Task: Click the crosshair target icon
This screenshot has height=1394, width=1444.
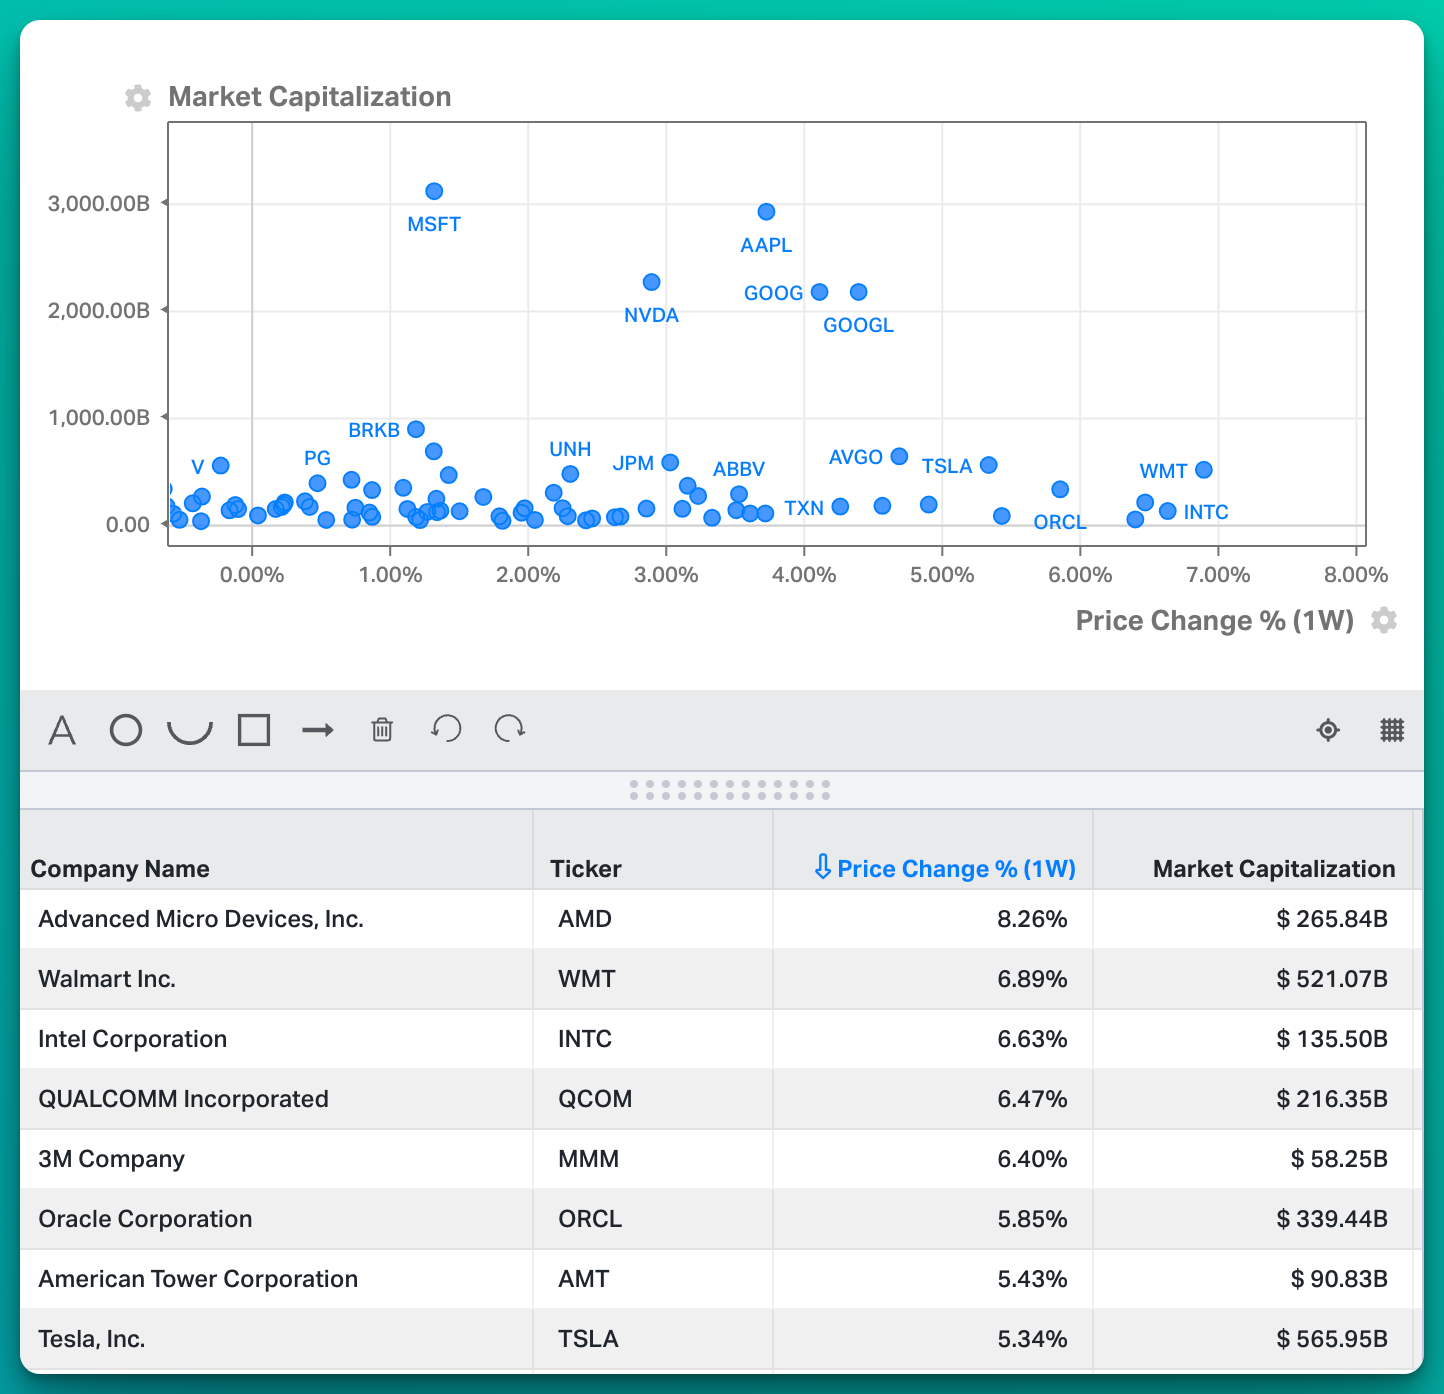Action: (1328, 730)
